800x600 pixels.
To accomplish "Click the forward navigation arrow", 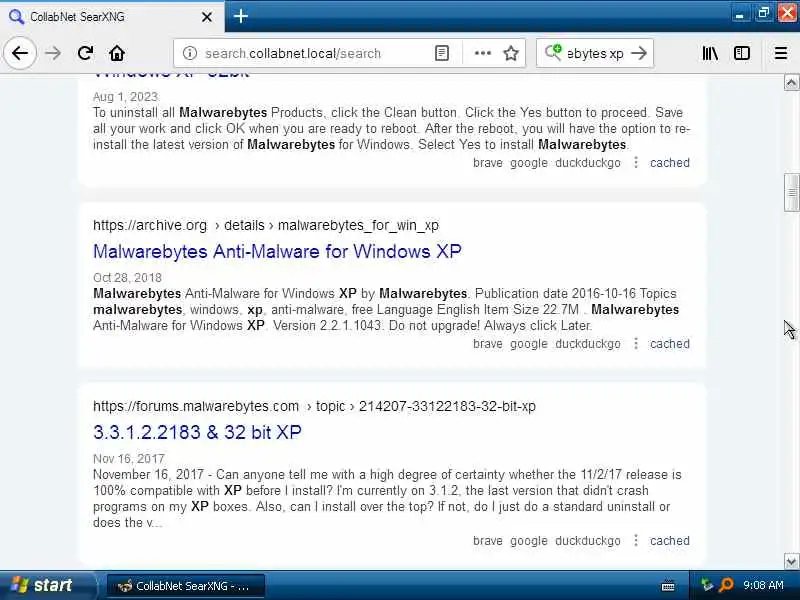I will [53, 53].
